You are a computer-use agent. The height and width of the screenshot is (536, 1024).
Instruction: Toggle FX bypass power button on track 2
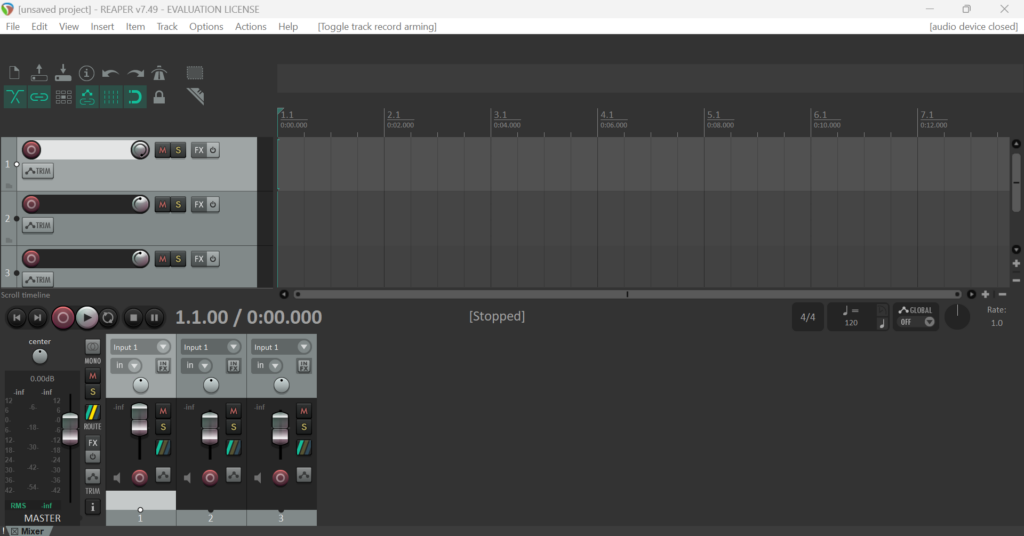click(x=213, y=204)
